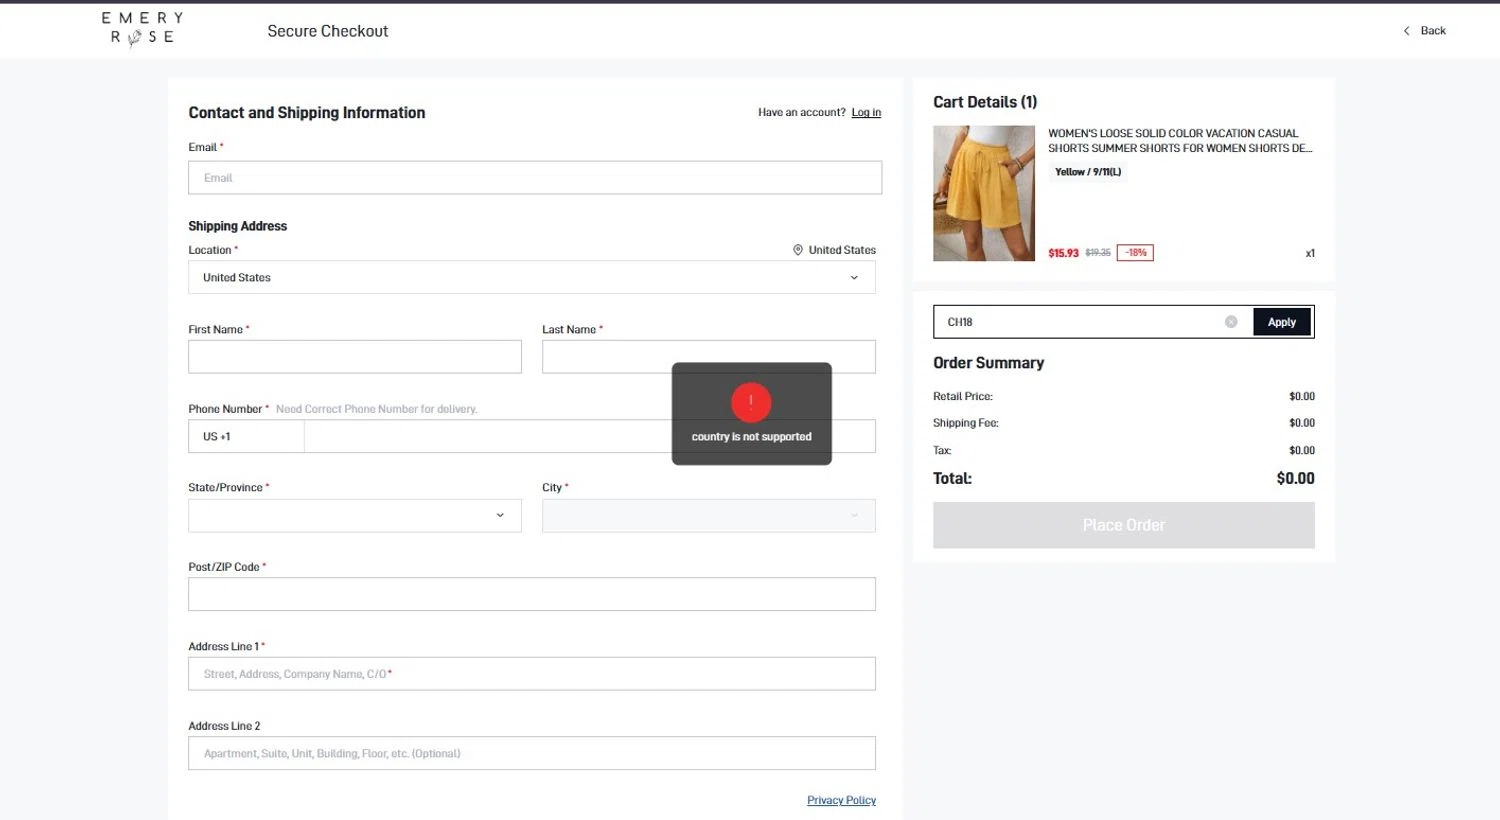This screenshot has width=1500, height=820.
Task: Click the product title Women's Loose Solid Color shorts
Action: click(1180, 140)
